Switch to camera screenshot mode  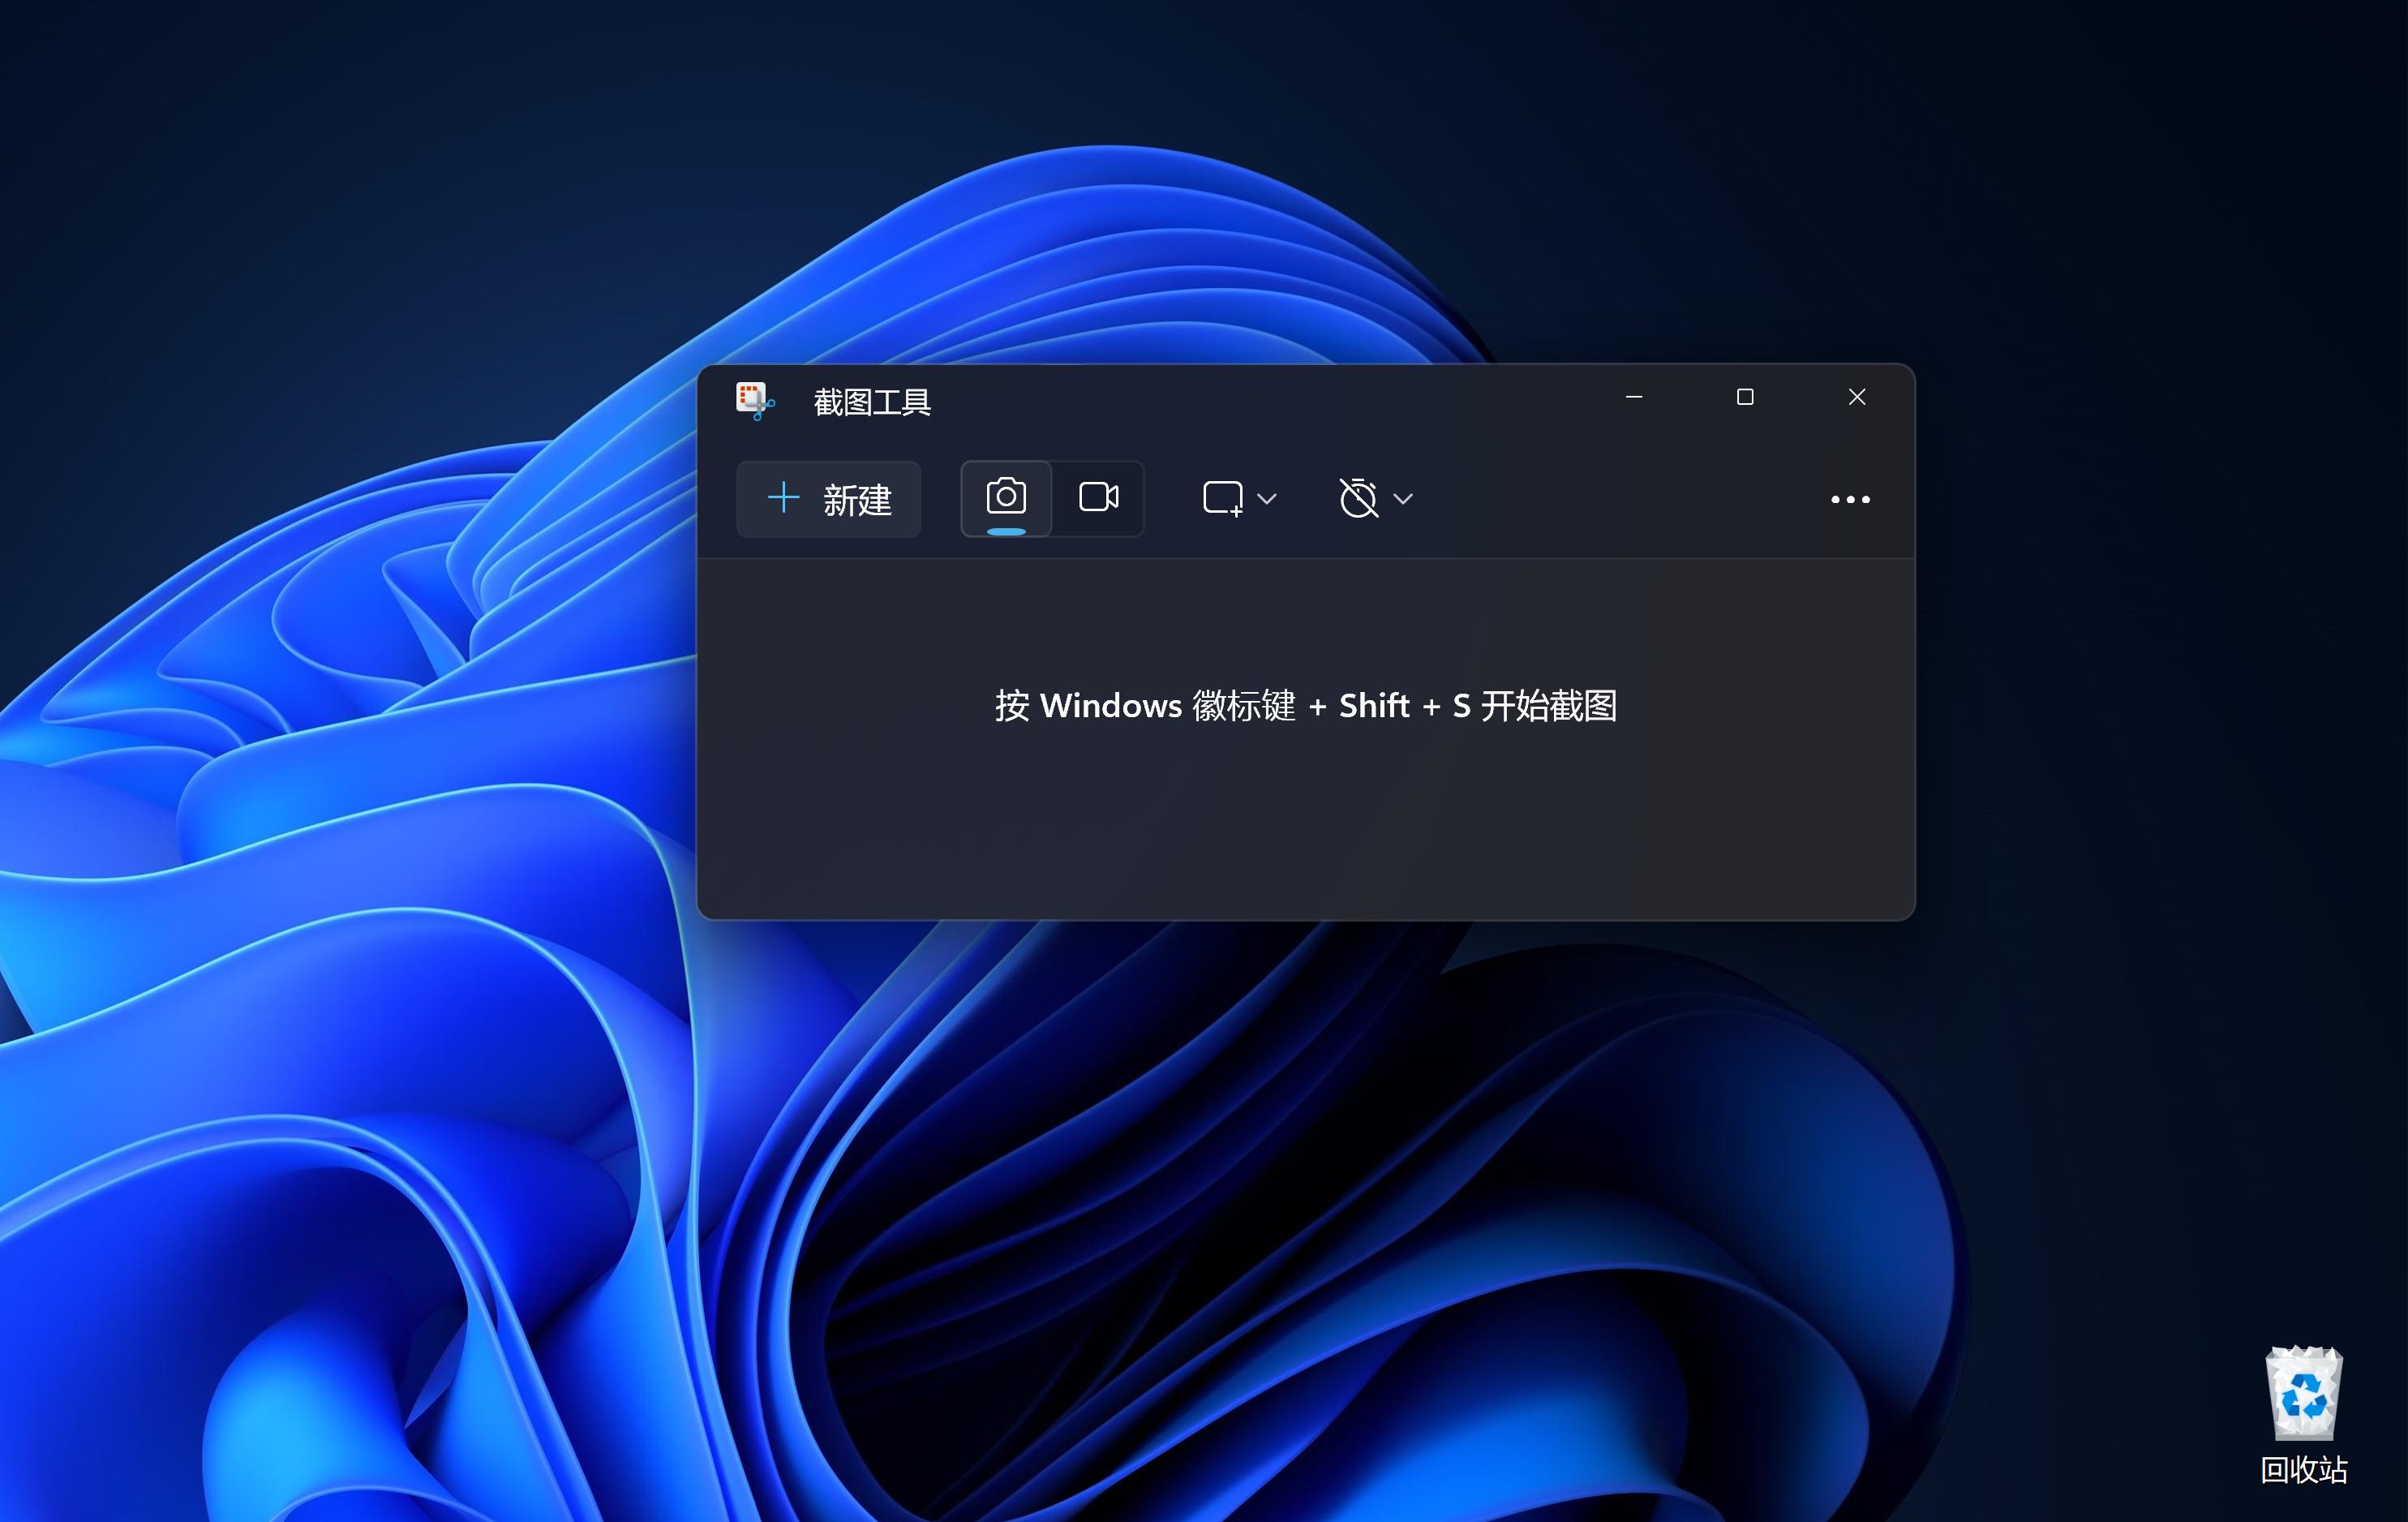click(x=1005, y=497)
